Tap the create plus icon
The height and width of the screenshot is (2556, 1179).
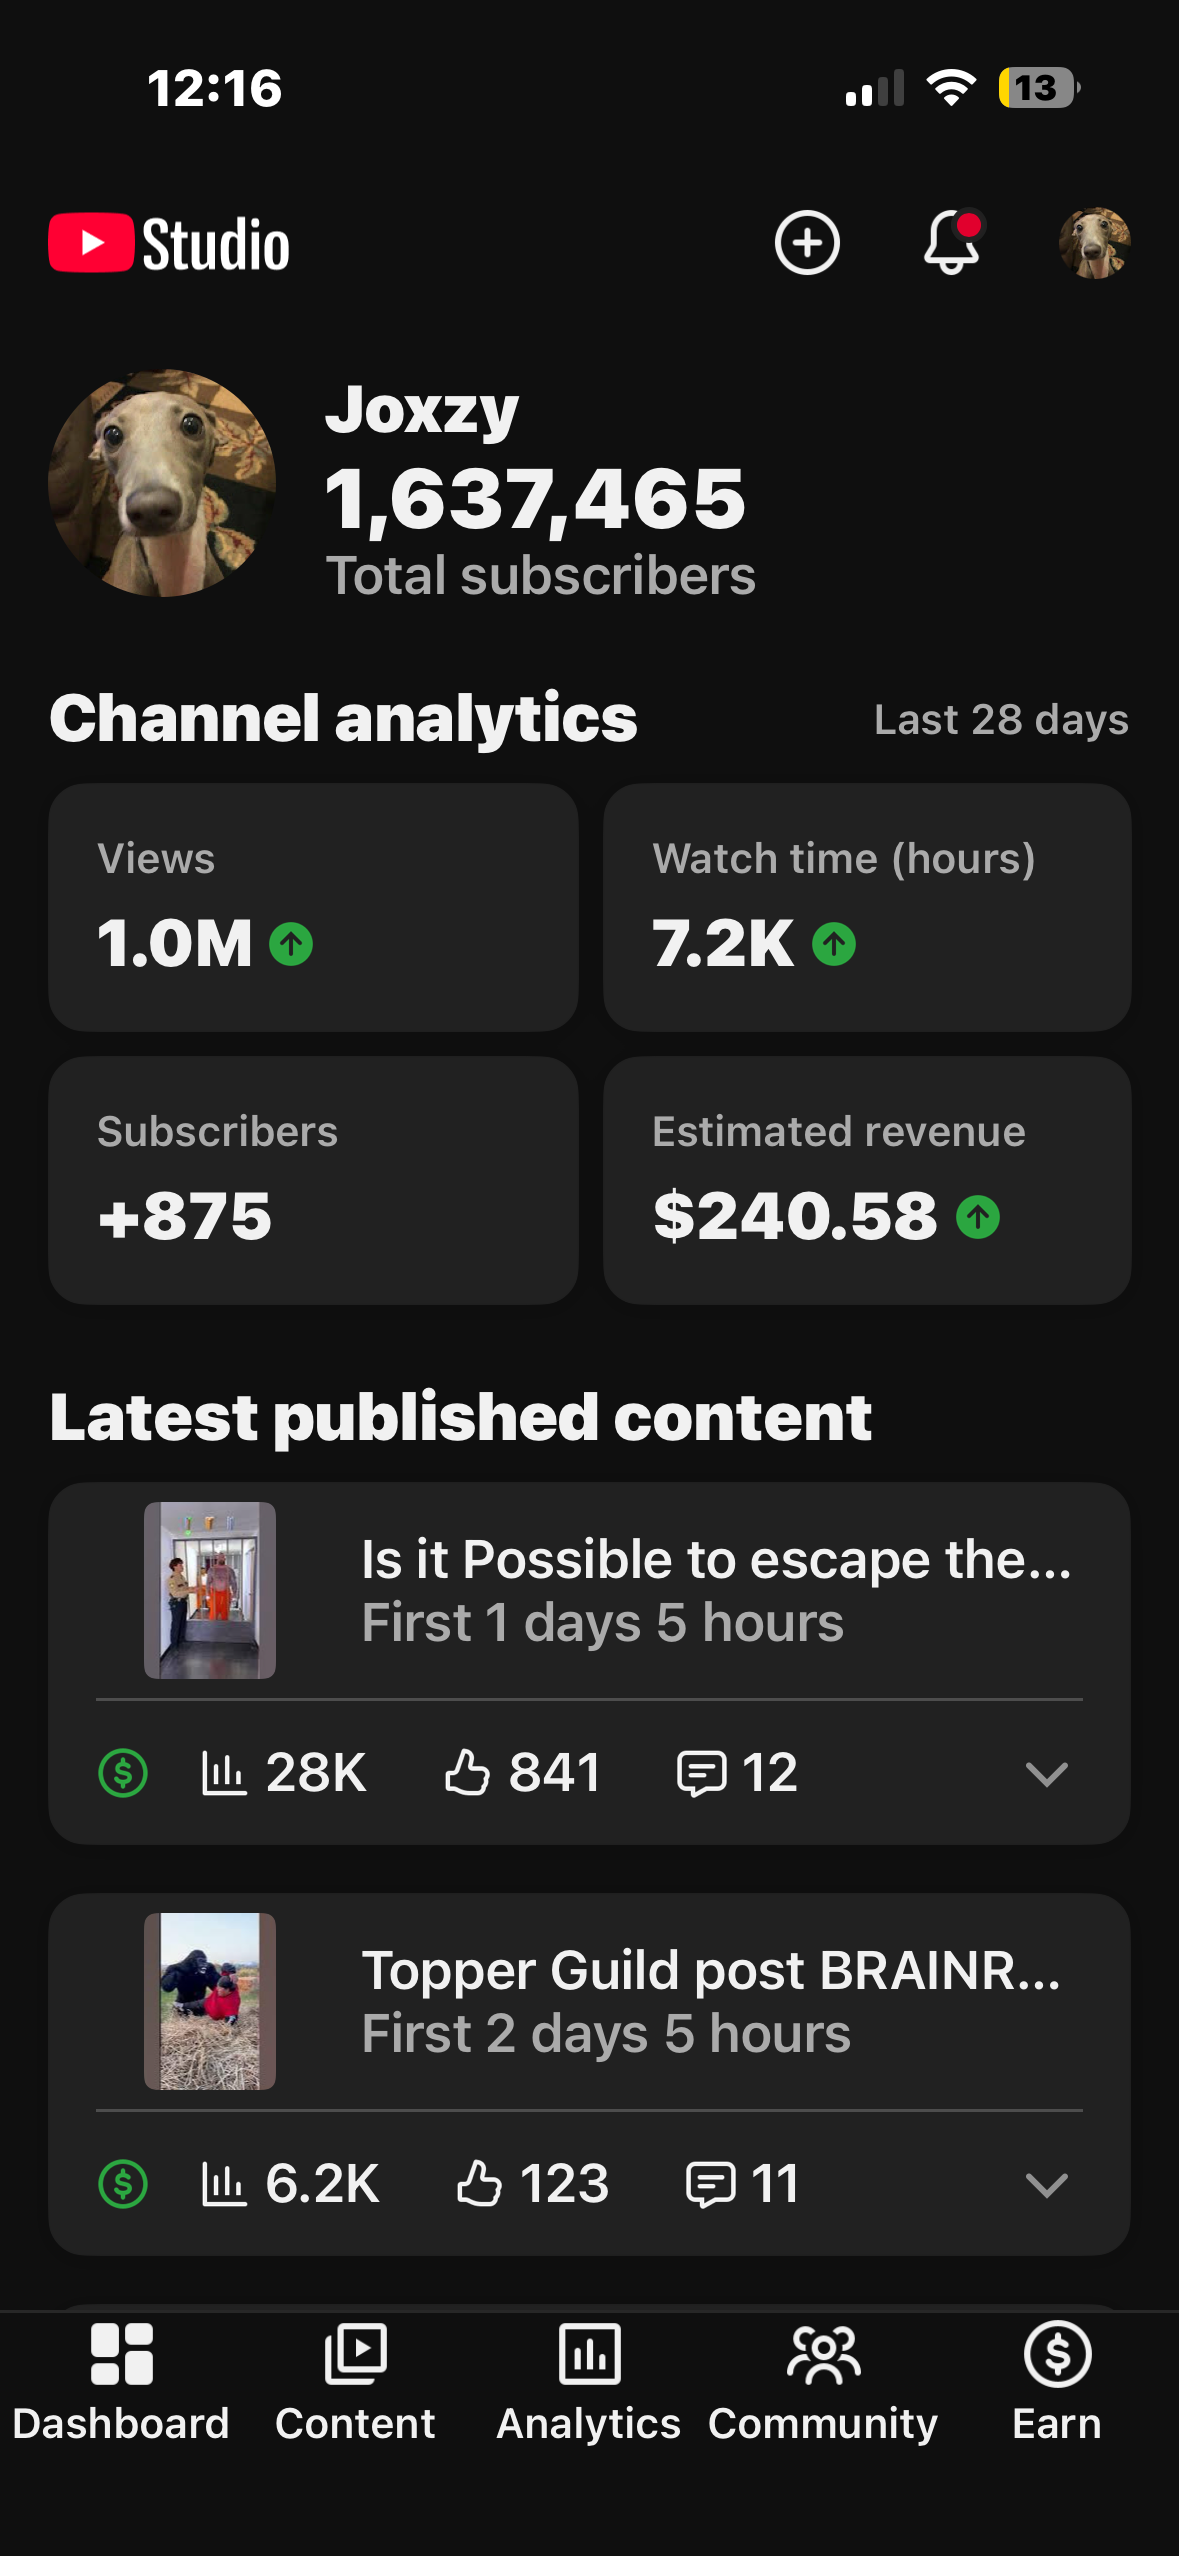point(807,243)
